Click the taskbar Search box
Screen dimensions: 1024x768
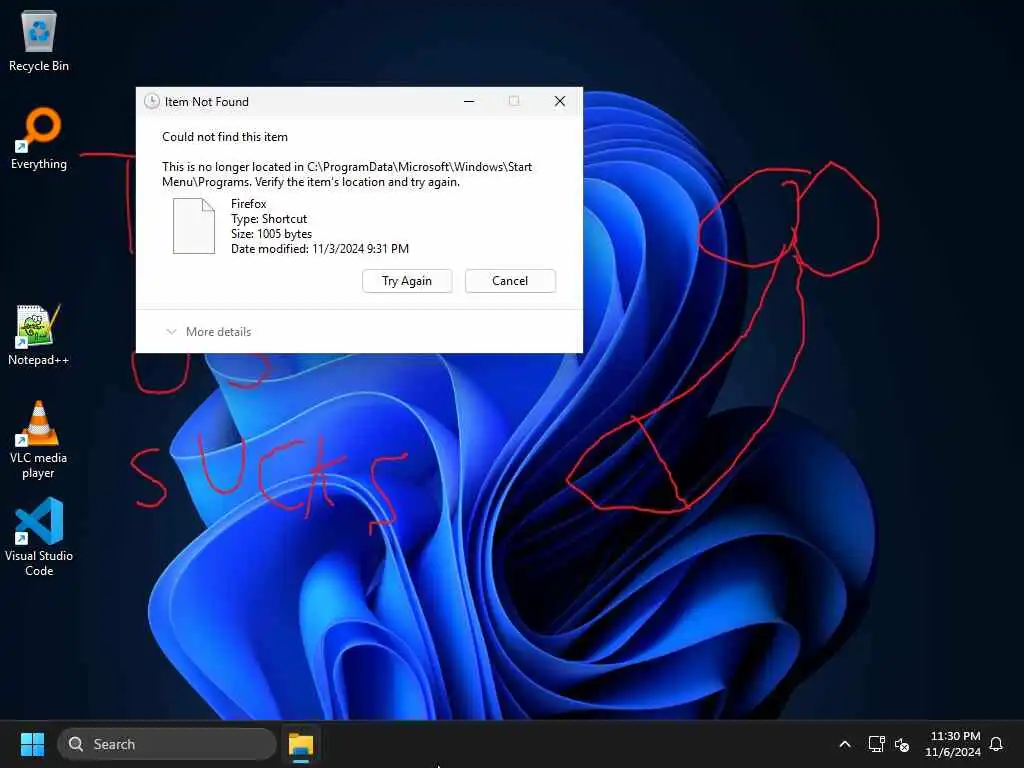pyautogui.click(x=167, y=744)
